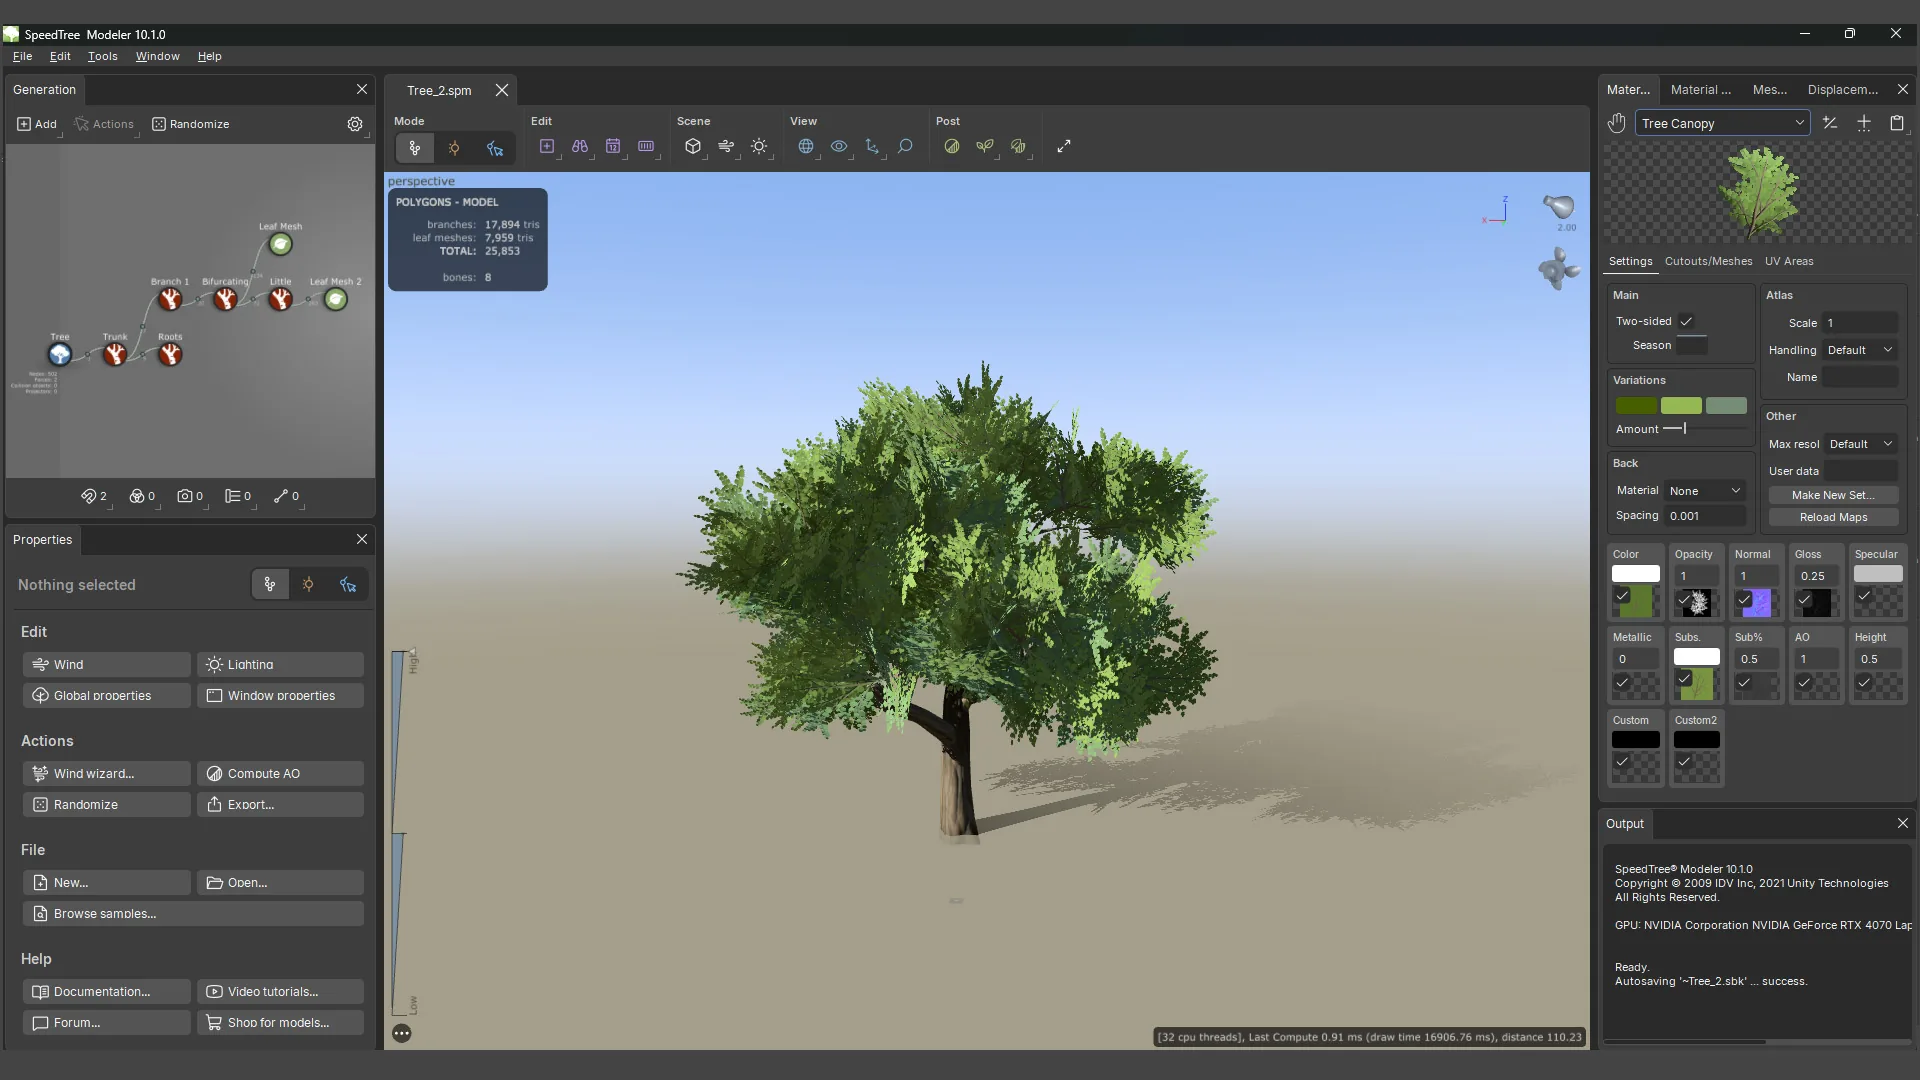The image size is (1920, 1080).
Task: Open the Atlas Handling dropdown
Action: coord(1859,350)
